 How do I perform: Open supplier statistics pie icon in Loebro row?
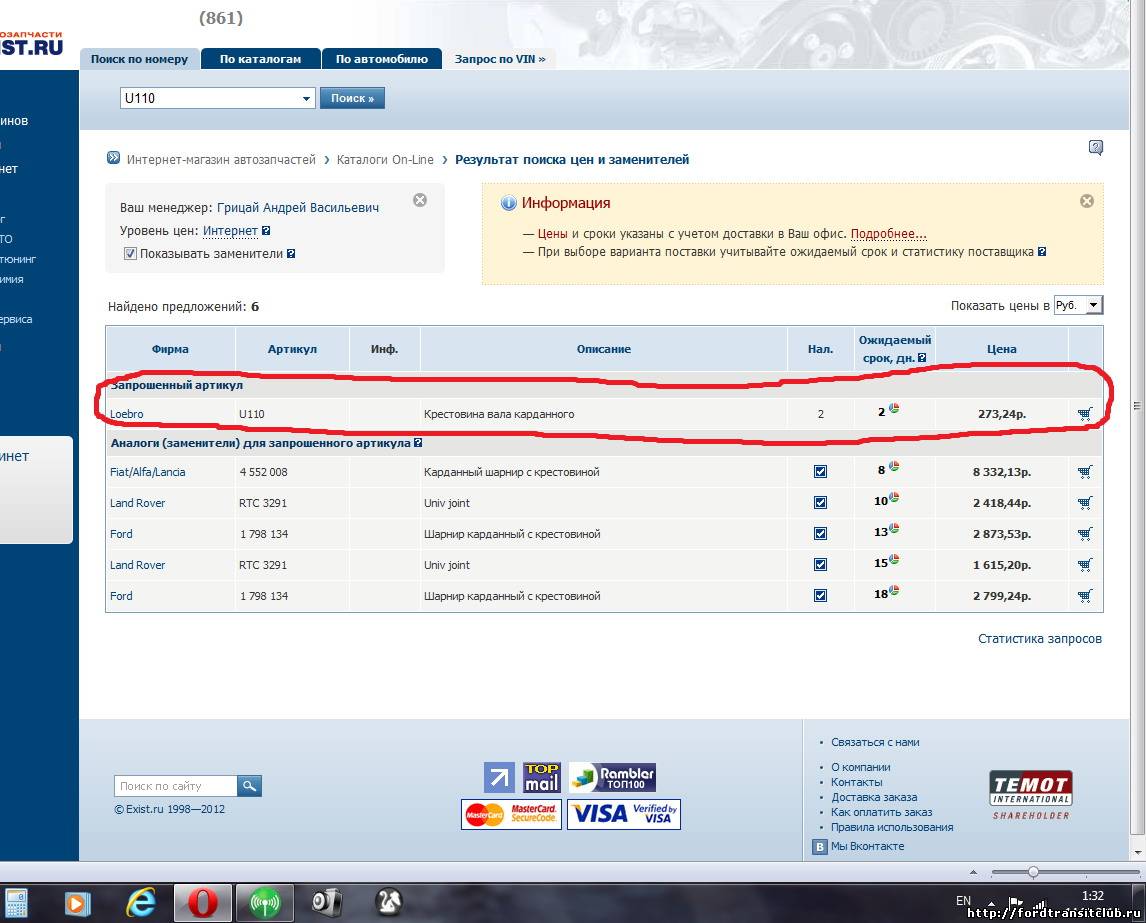894,409
